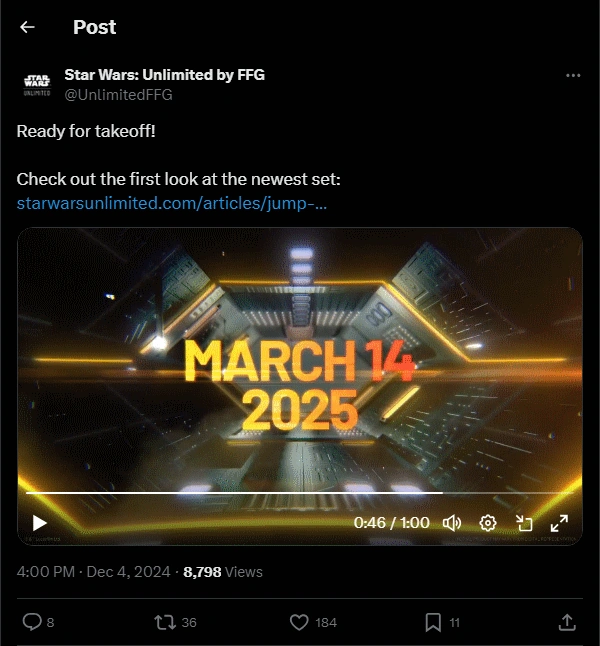Open the Star Wars: Unlimited by FFG profile name
Viewport: 600px width, 646px height.
click(x=164, y=75)
